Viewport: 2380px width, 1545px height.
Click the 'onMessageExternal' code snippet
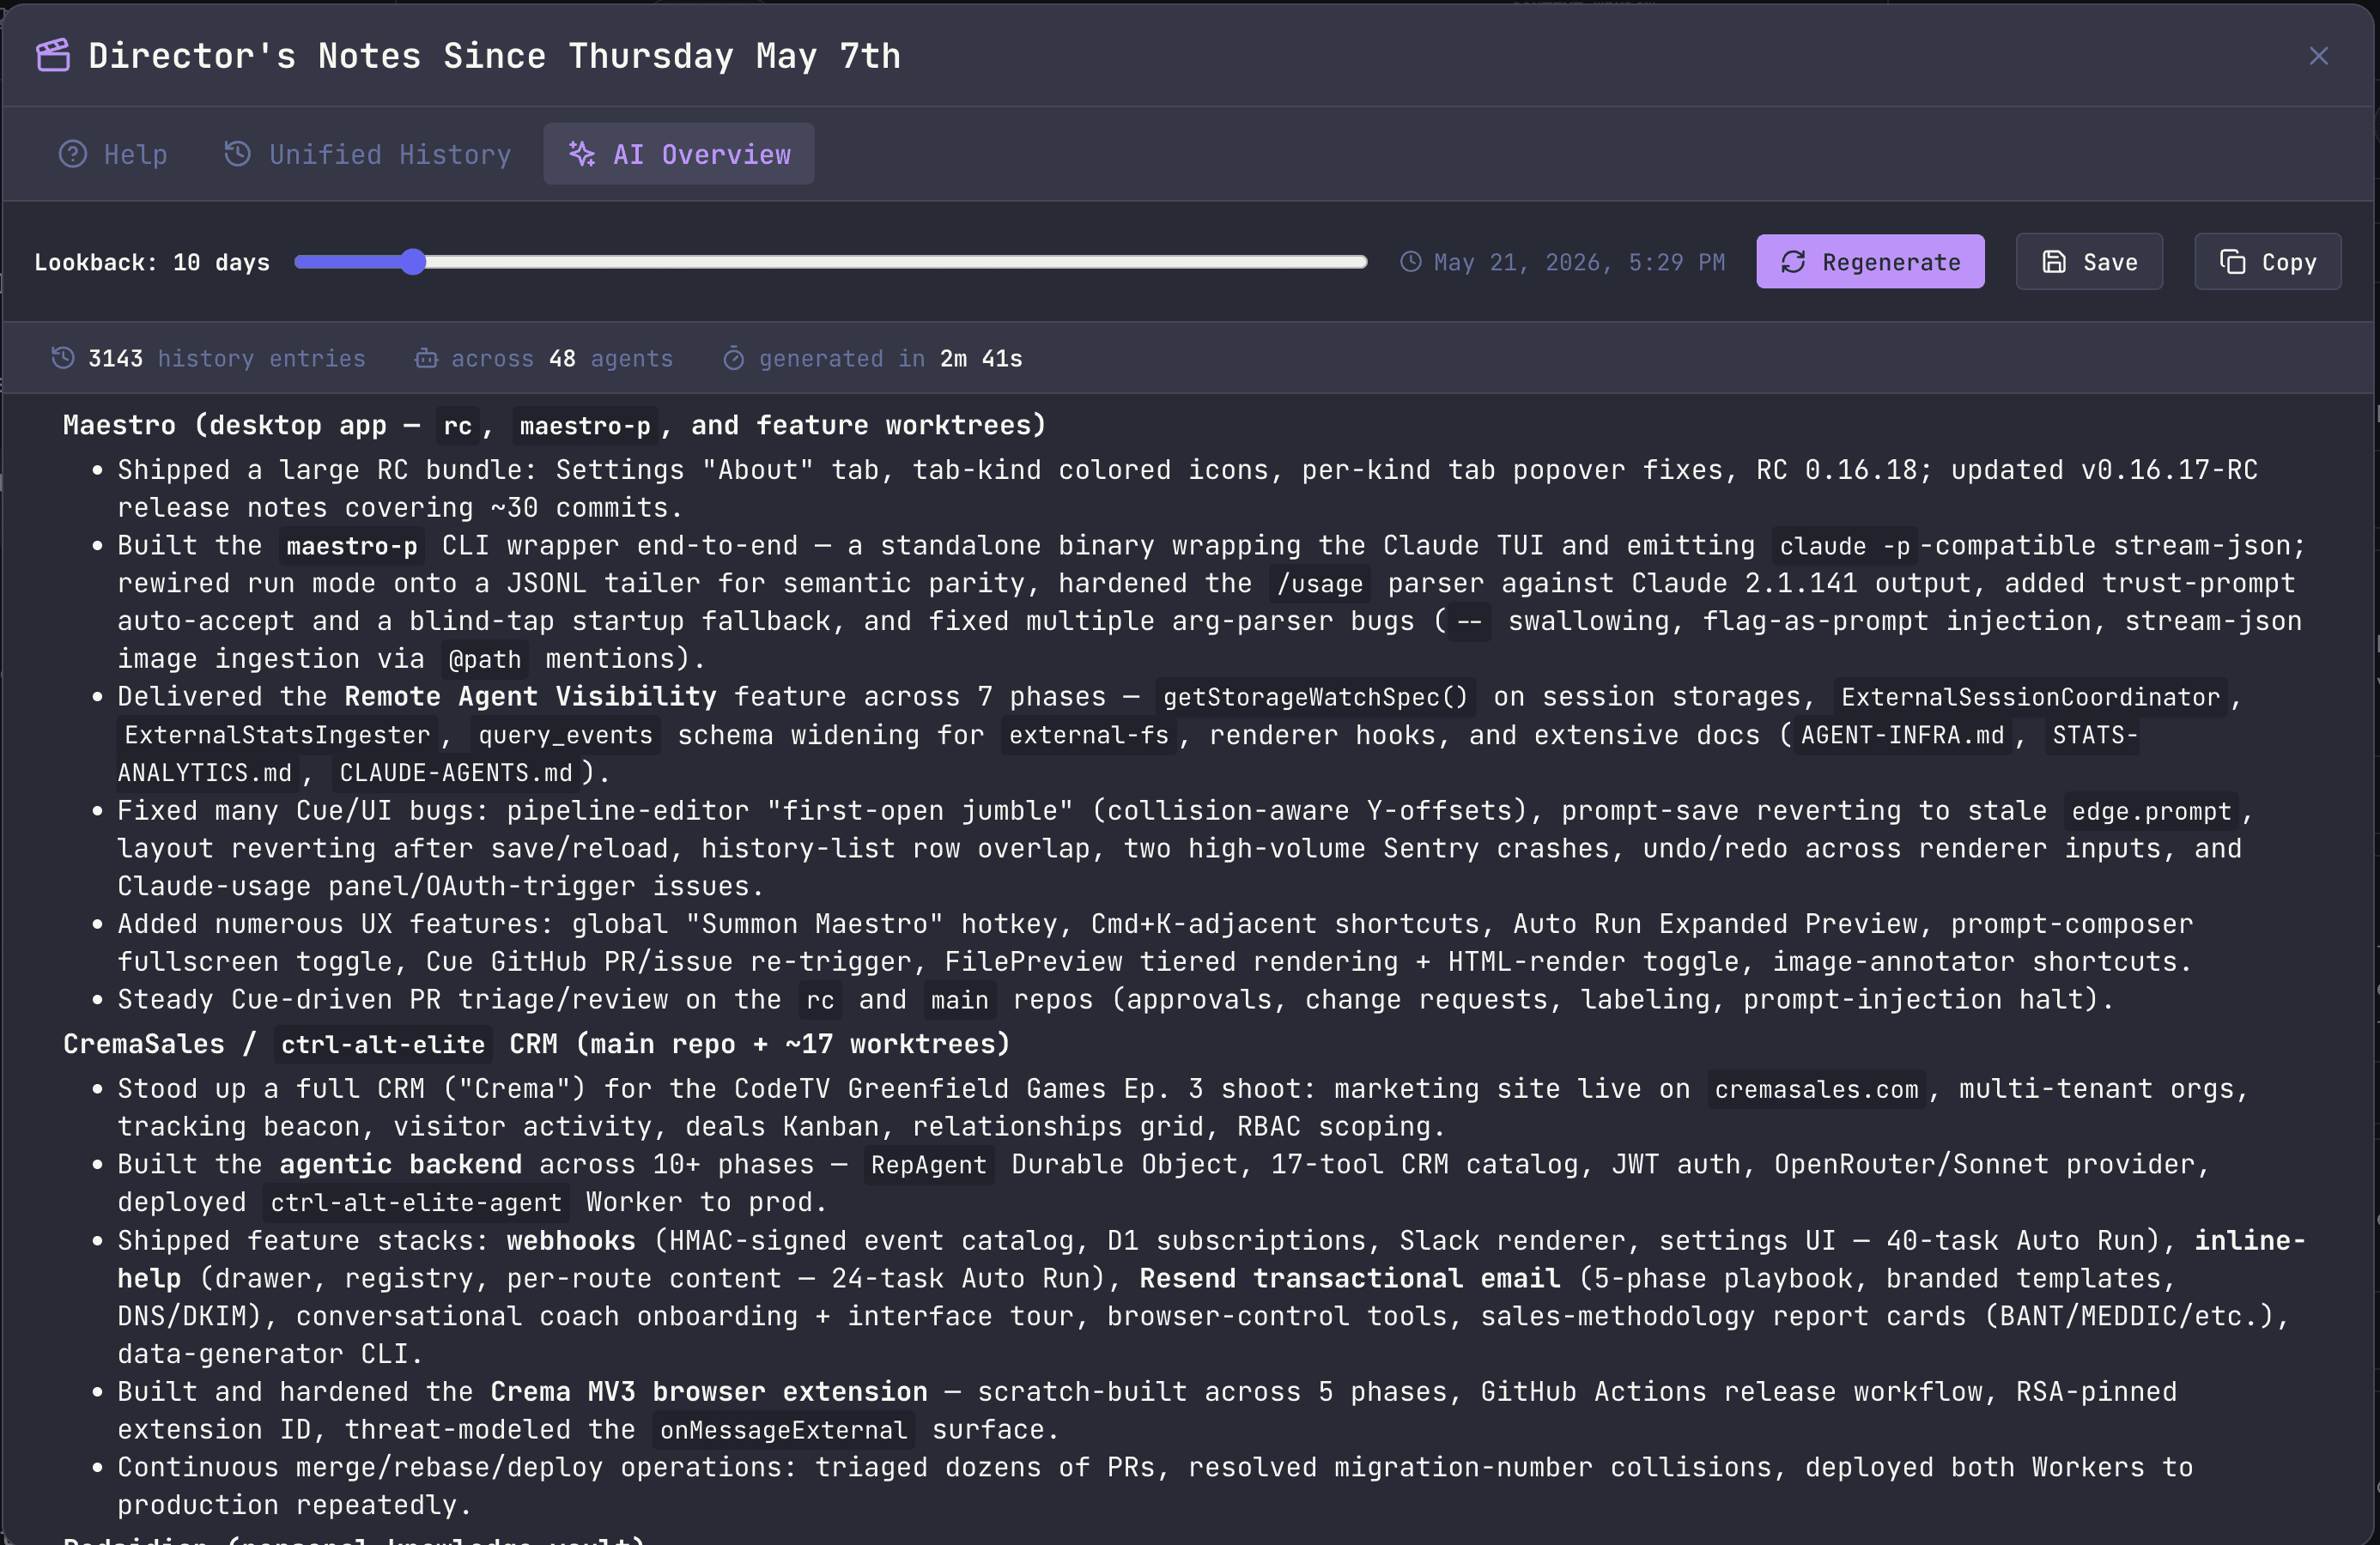pyautogui.click(x=783, y=1430)
